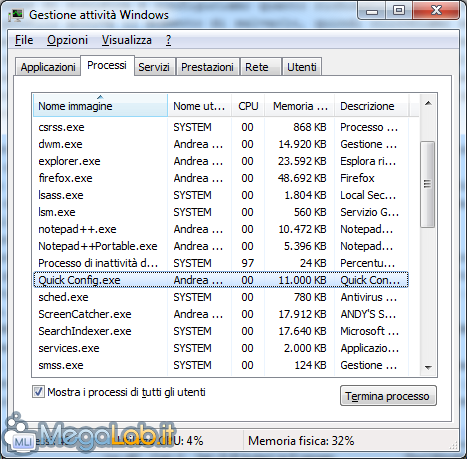Click the process list scrollbar thumb
Viewport: 467px width, 459px height.
coord(427,184)
